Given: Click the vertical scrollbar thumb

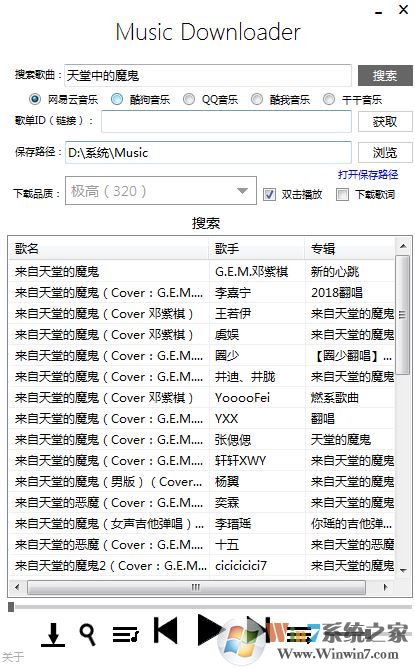Looking at the screenshot, I should click(x=403, y=315).
